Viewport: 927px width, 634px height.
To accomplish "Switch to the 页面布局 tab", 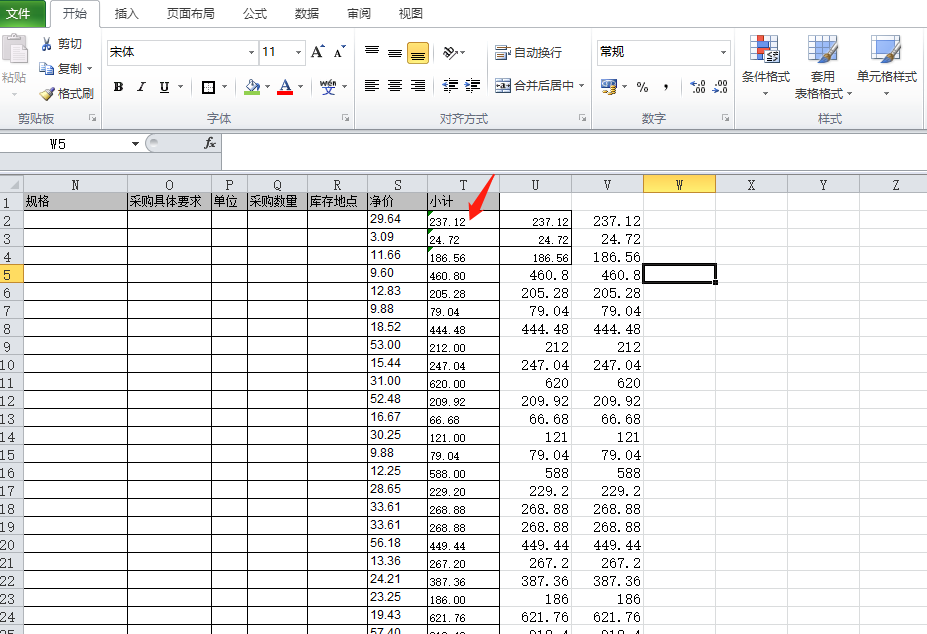I will pyautogui.click(x=190, y=14).
